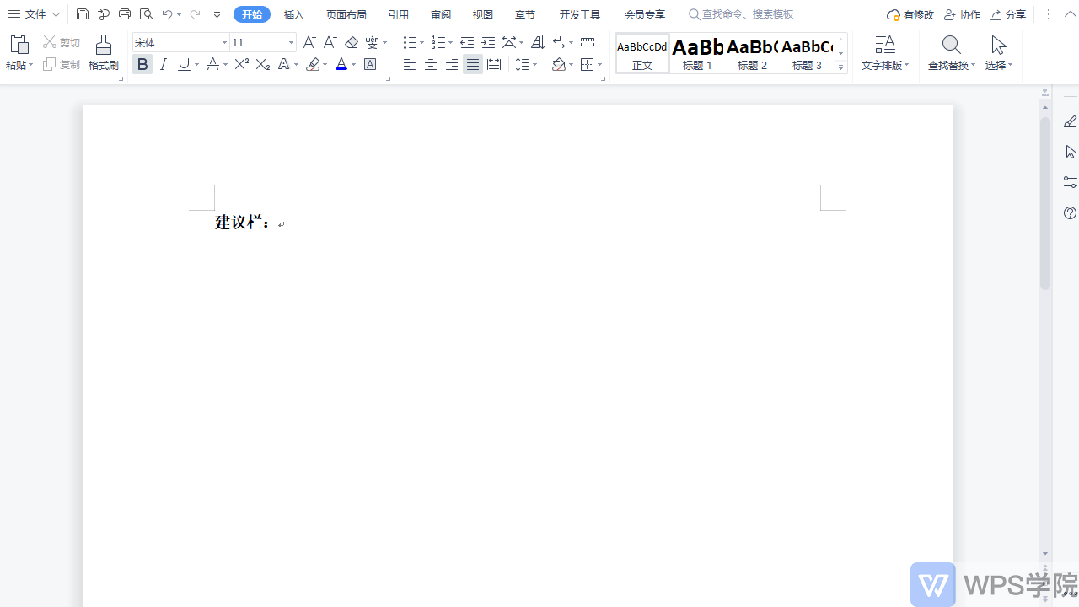Set Align Right paragraph alignment

click(452, 64)
